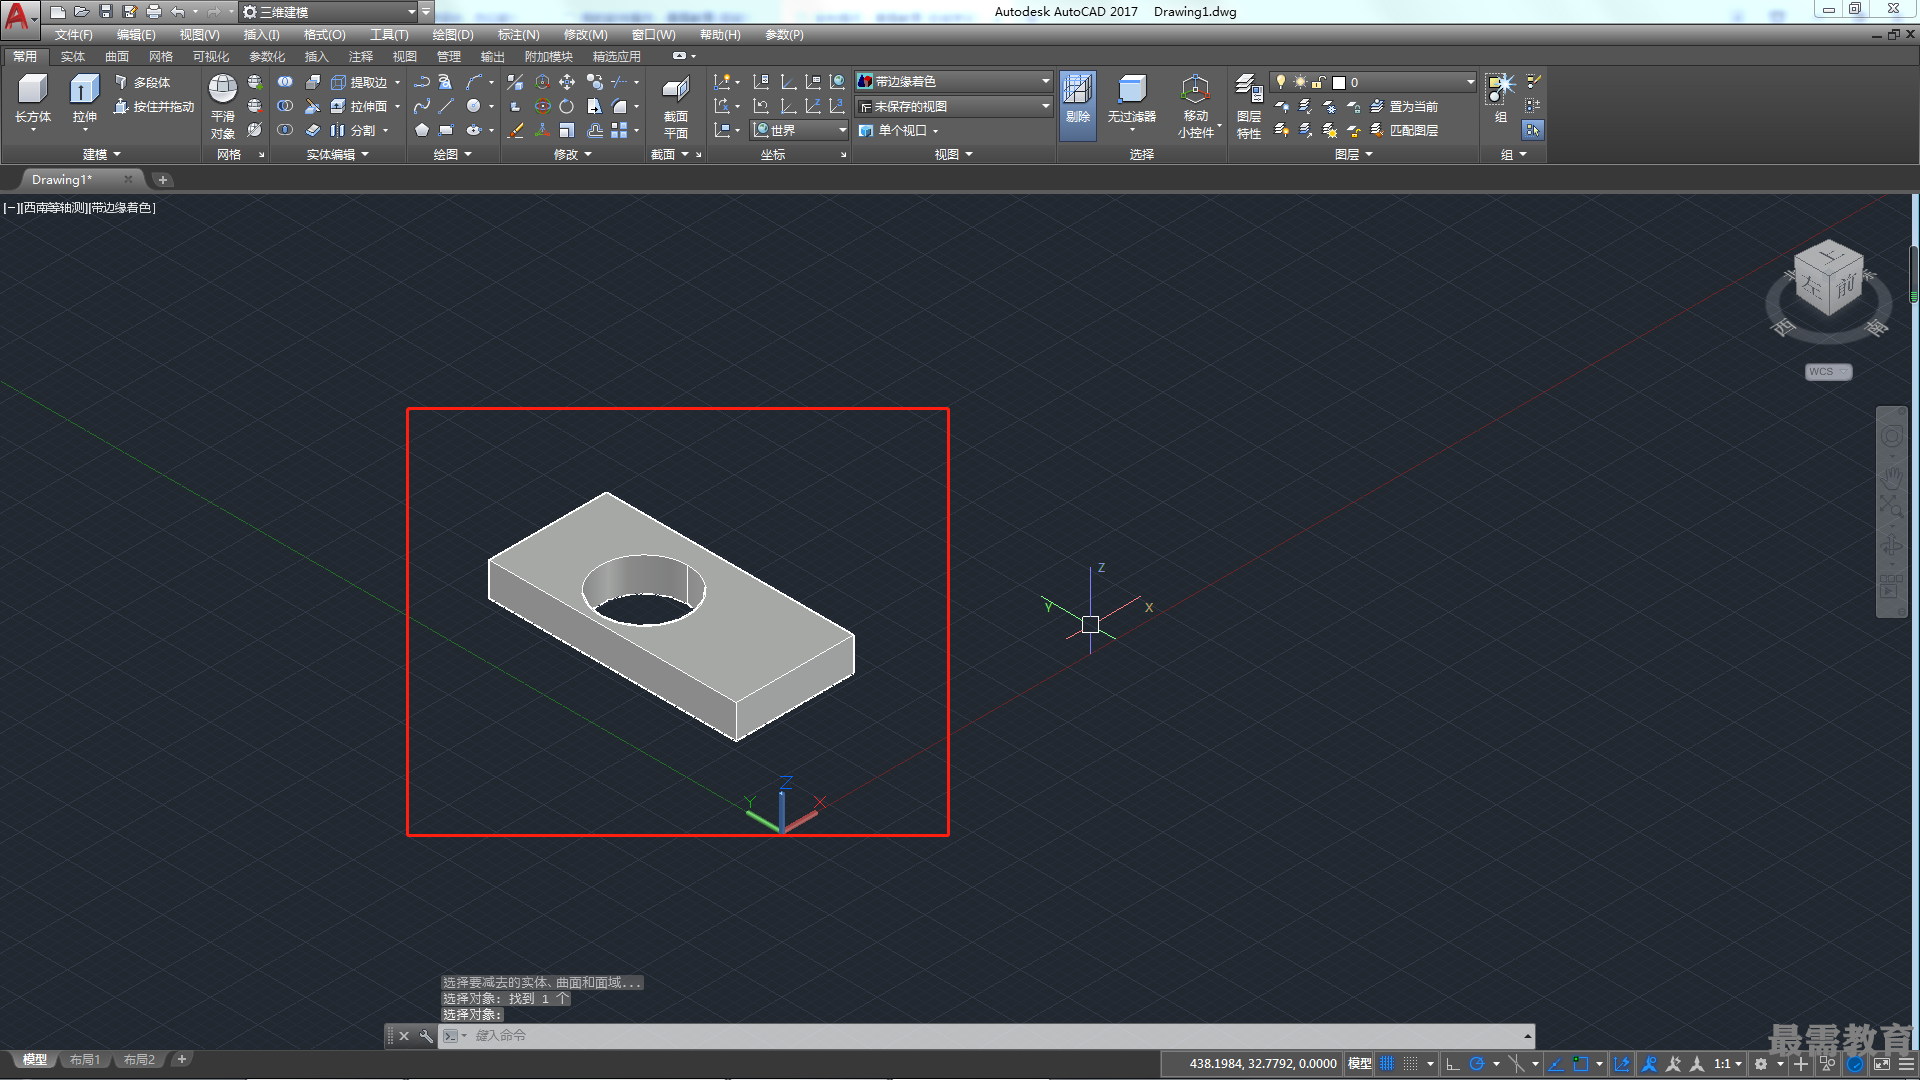Toggle ortho mode in status bar
1920x1080 pixels.
coord(1453,1064)
